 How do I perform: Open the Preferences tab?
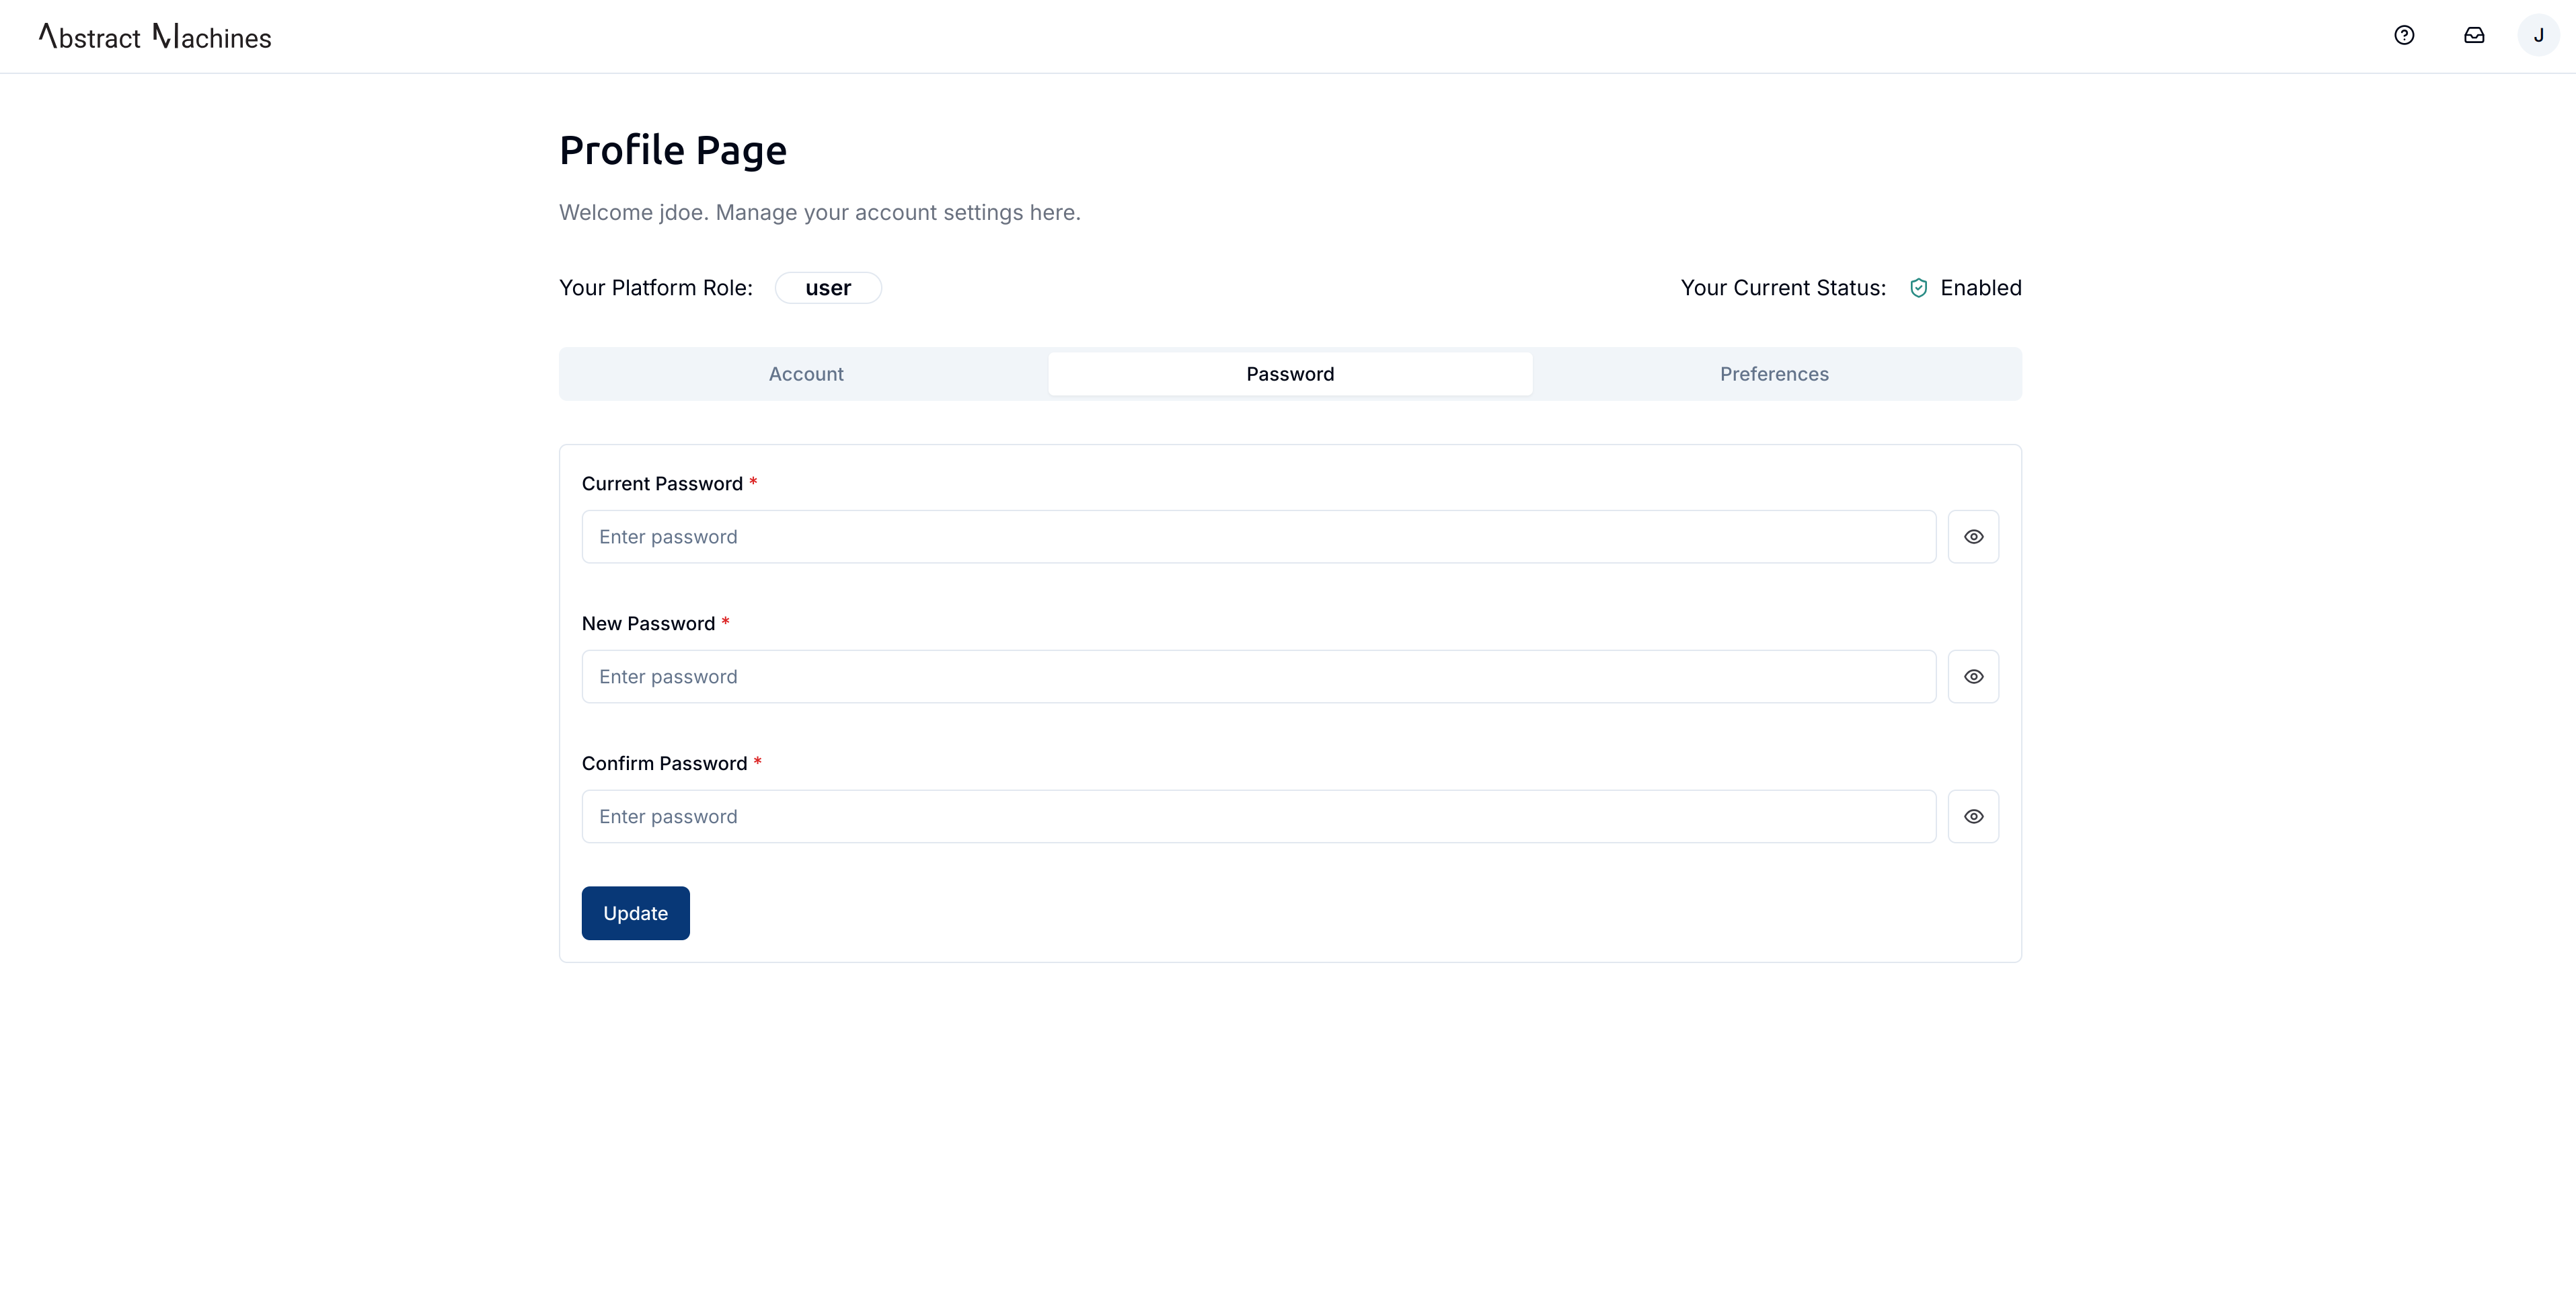(x=1774, y=374)
